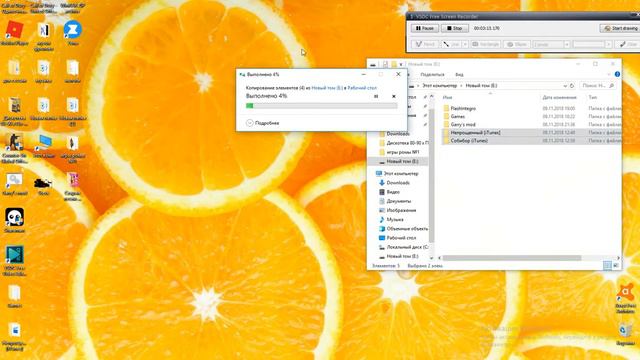Select highlighted Новый том (E:) in sidebar

(402, 162)
